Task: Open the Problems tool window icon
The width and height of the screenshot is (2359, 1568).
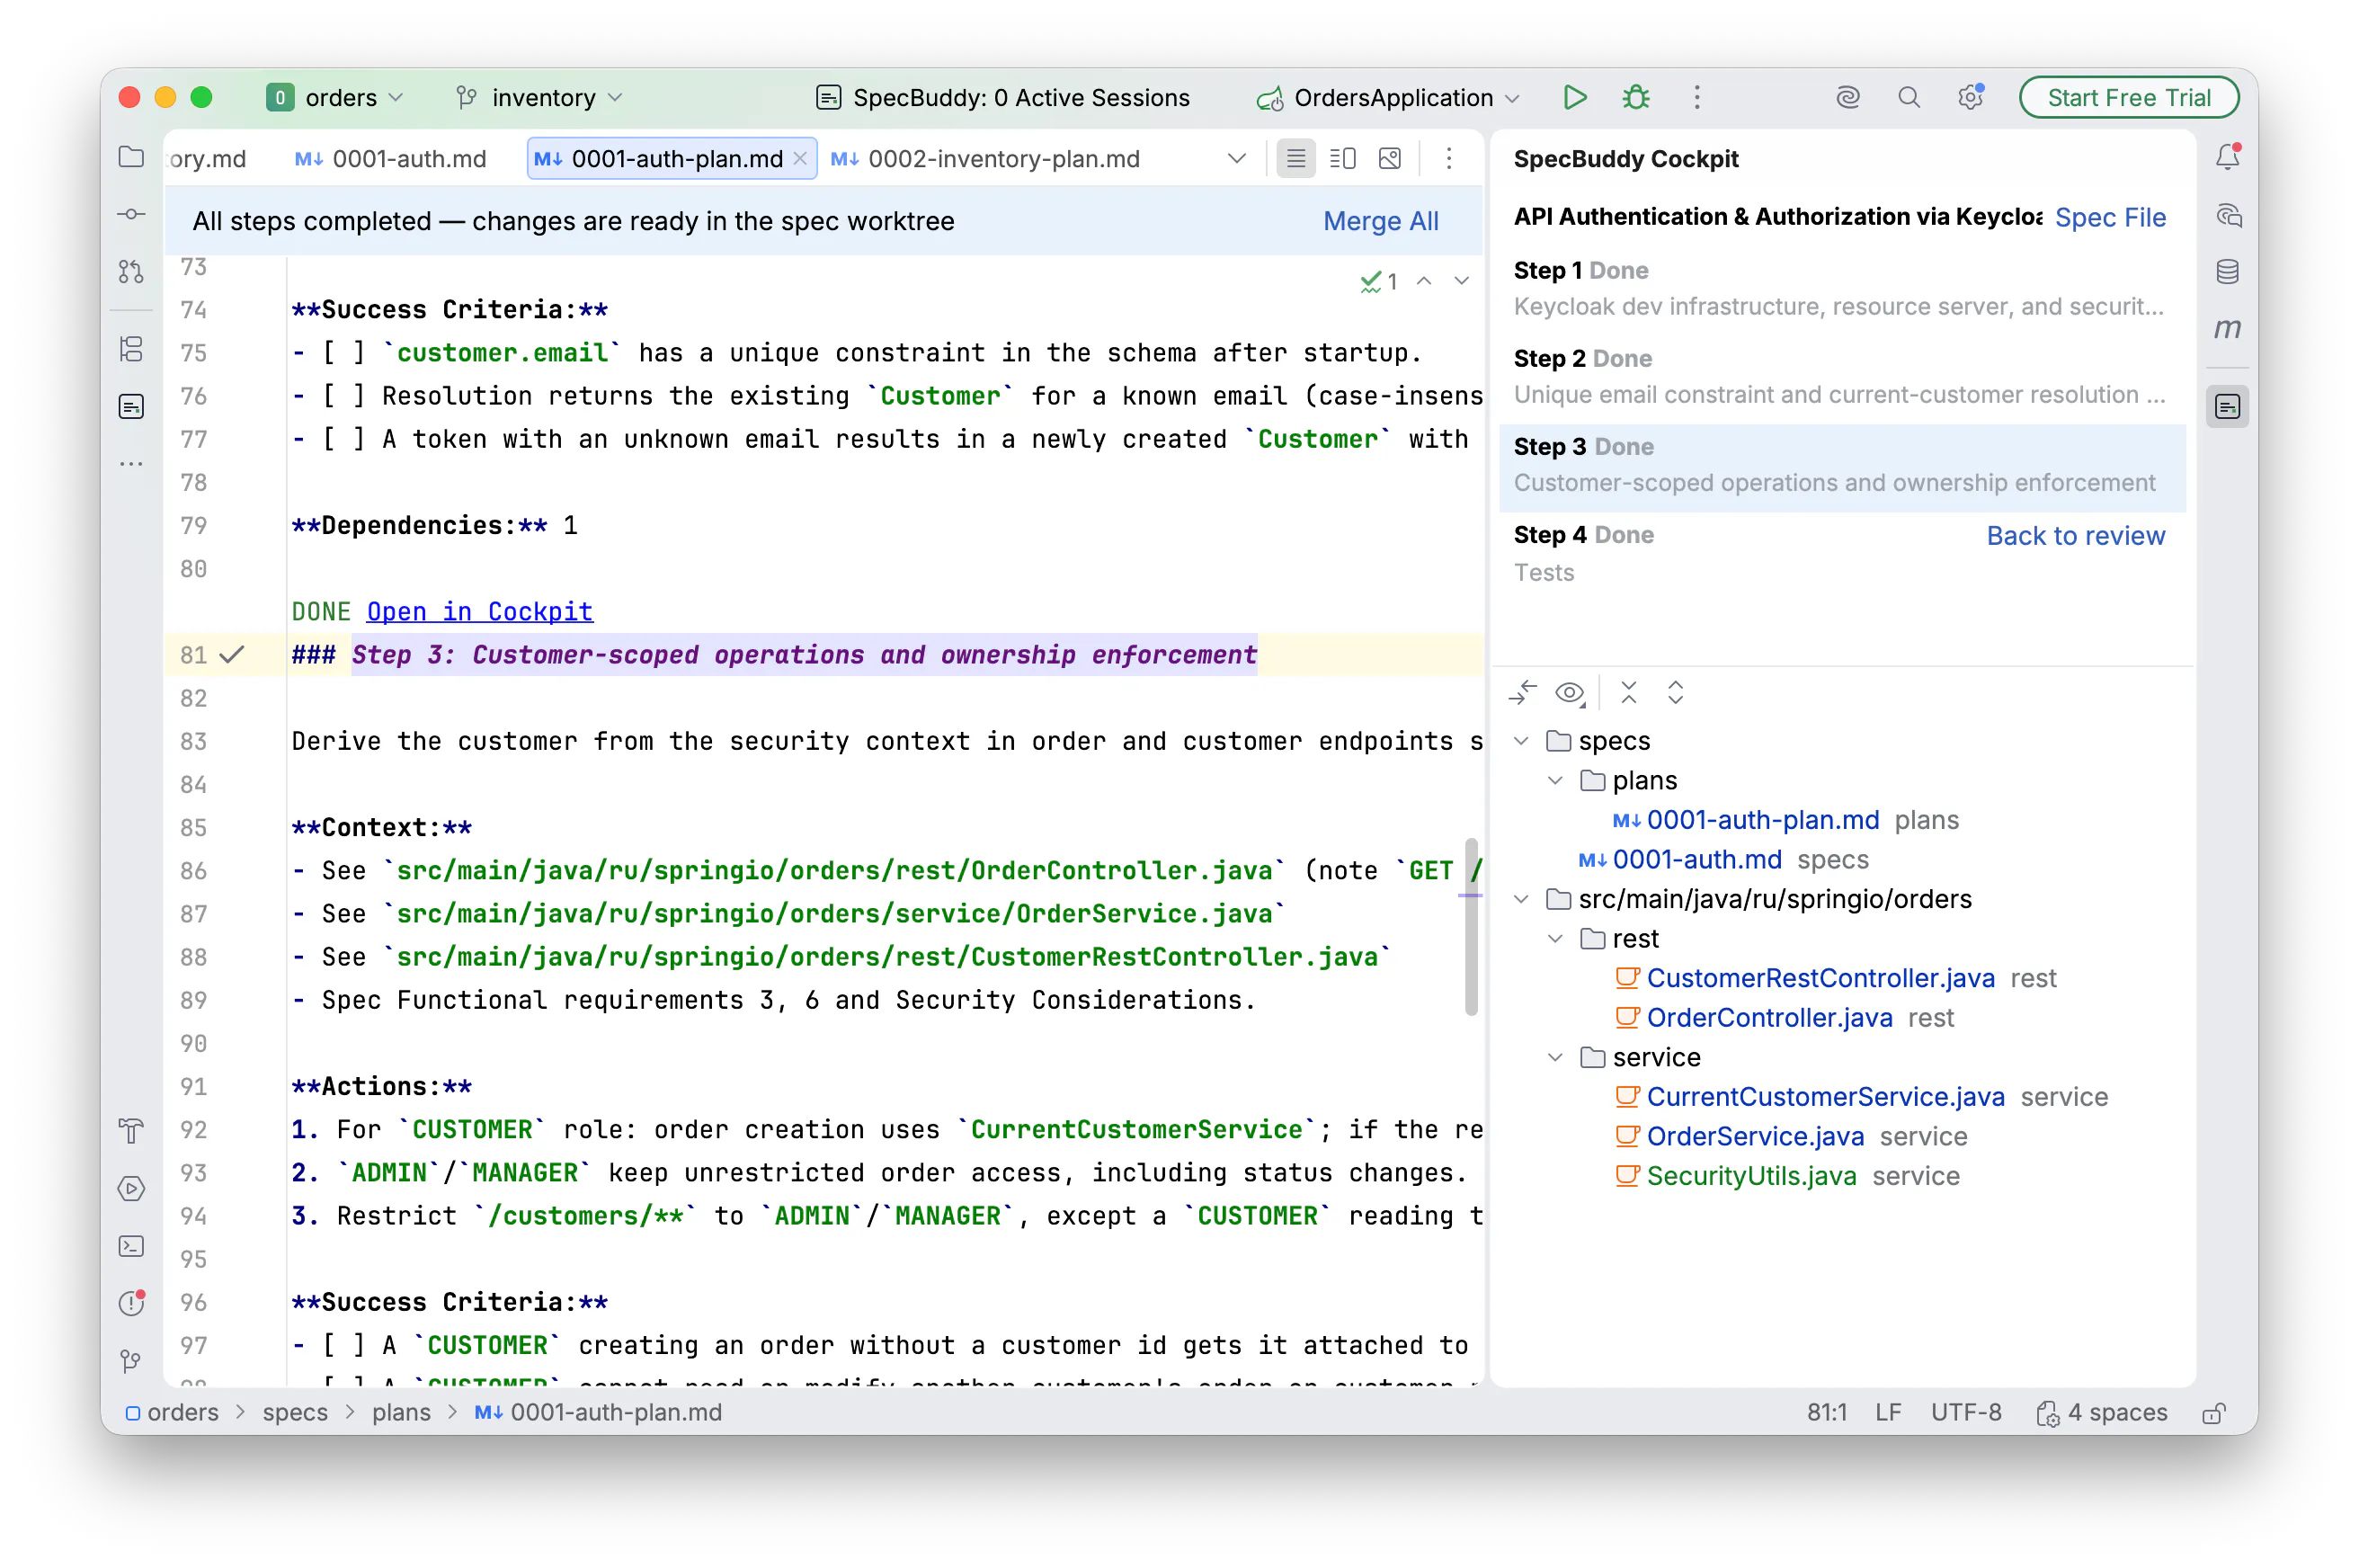Action: point(131,1303)
